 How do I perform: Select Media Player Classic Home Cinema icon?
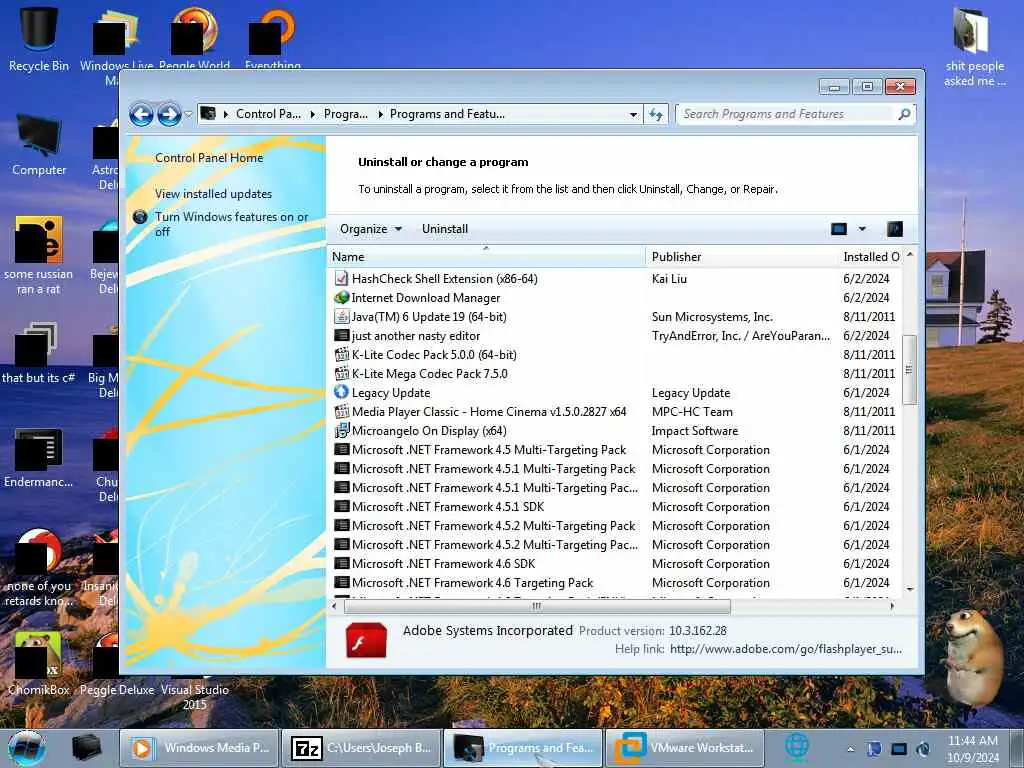click(x=341, y=411)
